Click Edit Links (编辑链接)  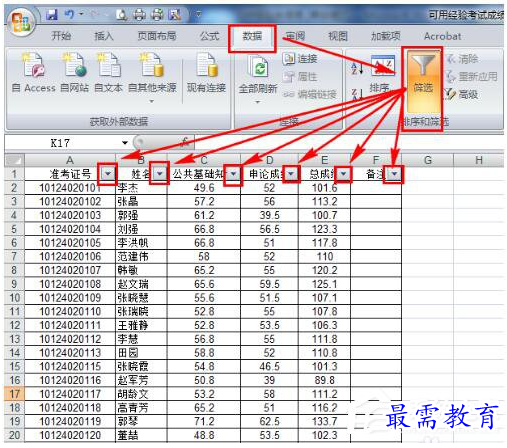310,95
